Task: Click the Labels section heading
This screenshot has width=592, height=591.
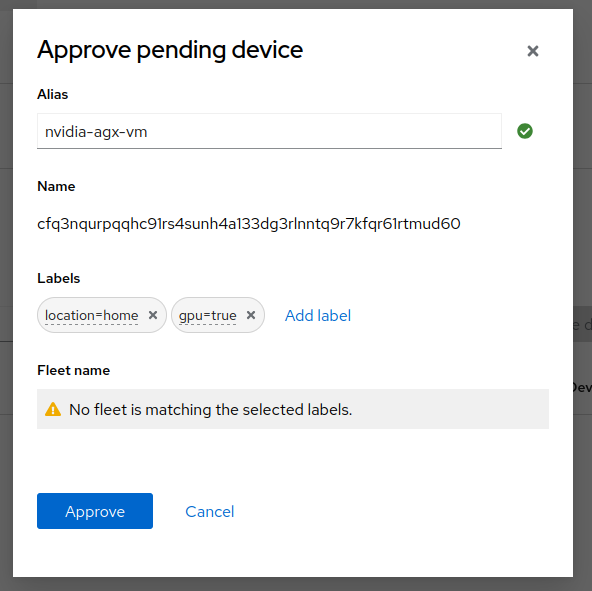Action: (x=59, y=278)
